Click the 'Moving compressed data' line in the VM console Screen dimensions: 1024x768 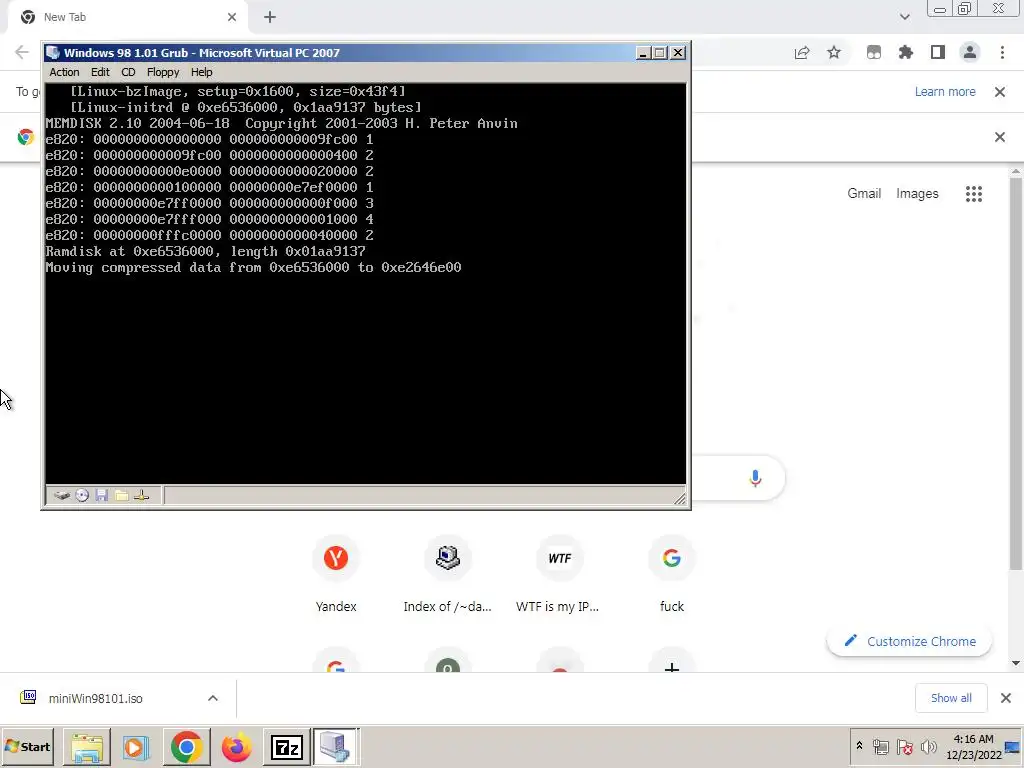[253, 267]
